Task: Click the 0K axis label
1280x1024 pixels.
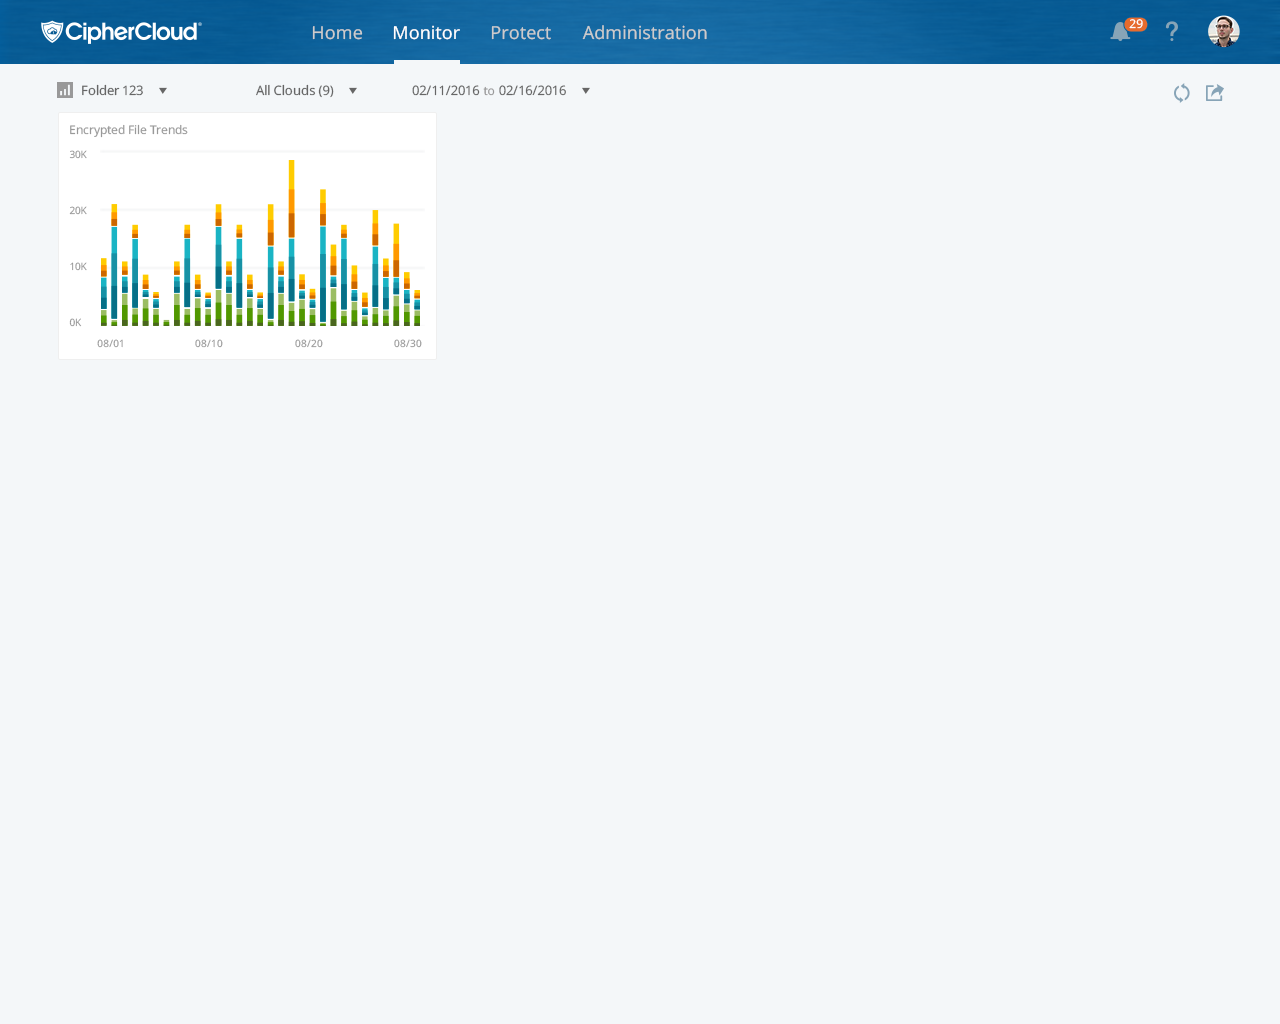Action: click(x=75, y=322)
